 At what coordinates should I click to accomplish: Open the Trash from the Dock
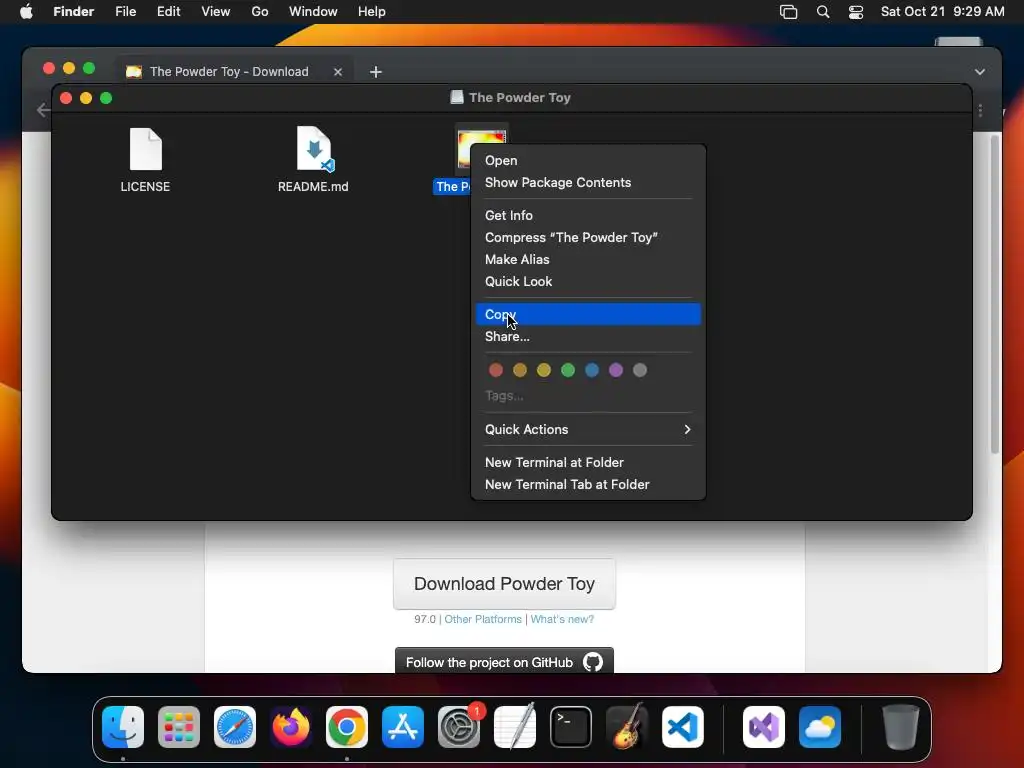901,727
